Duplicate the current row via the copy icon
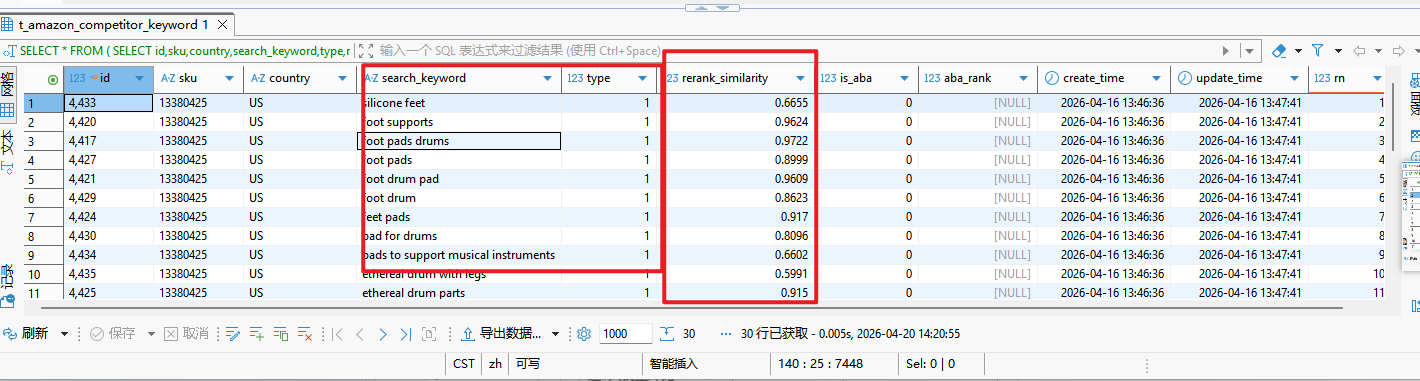Screen dimensions: 1420x381 pyautogui.click(x=281, y=334)
